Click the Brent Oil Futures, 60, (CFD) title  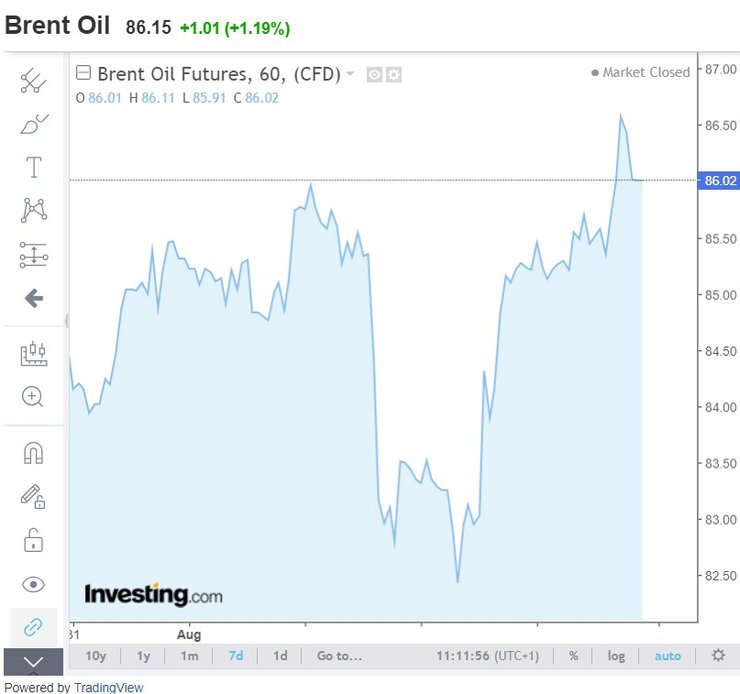[x=219, y=74]
